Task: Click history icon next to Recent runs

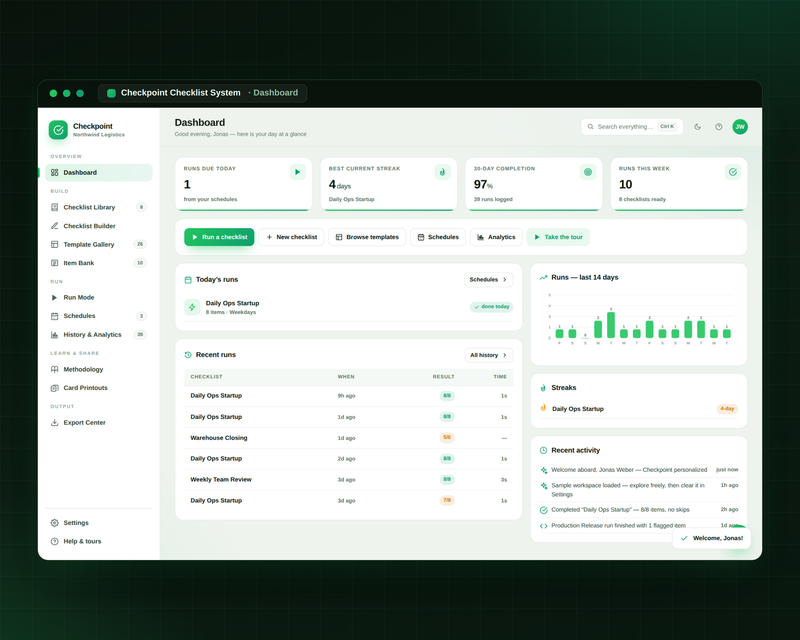Action: pyautogui.click(x=188, y=355)
